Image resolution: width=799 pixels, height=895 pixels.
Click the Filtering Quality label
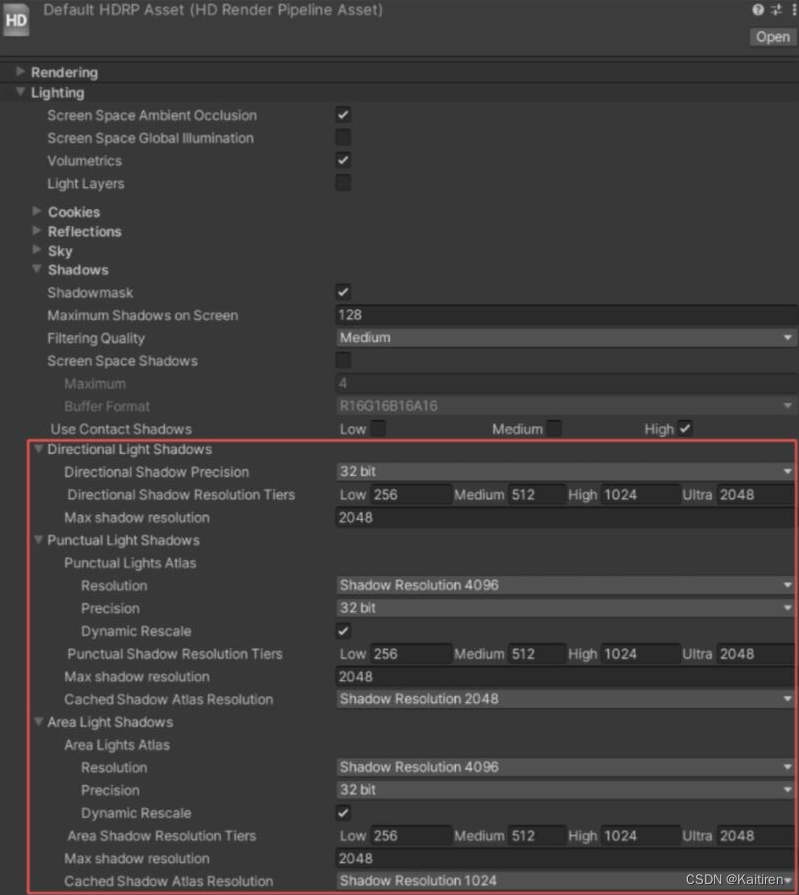96,338
